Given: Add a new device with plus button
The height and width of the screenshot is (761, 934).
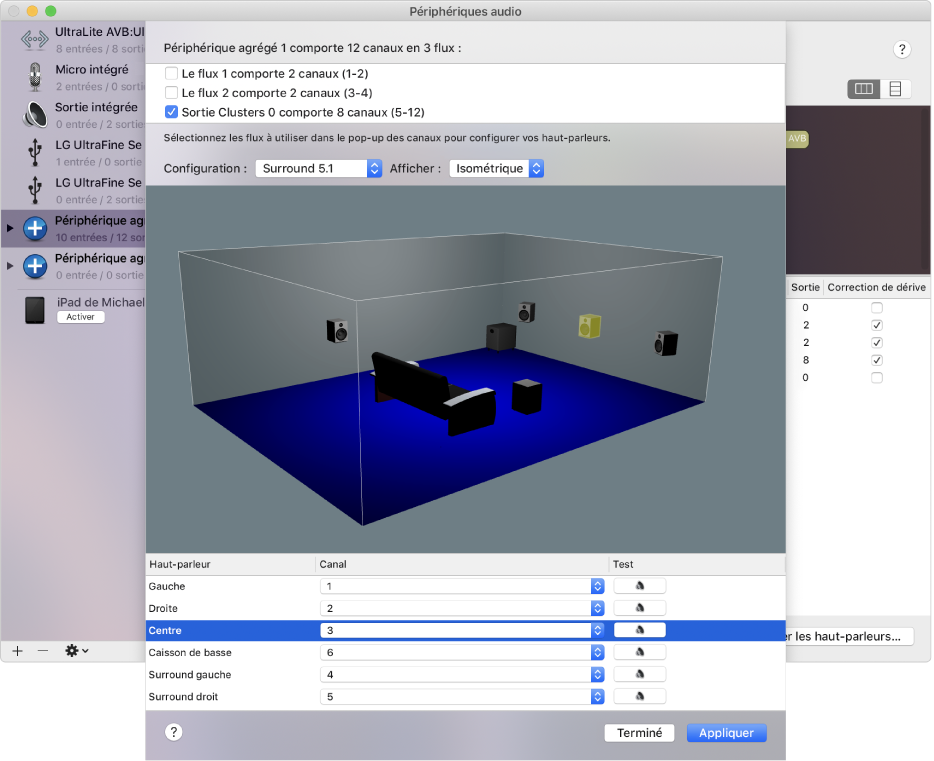Looking at the screenshot, I should (17, 650).
